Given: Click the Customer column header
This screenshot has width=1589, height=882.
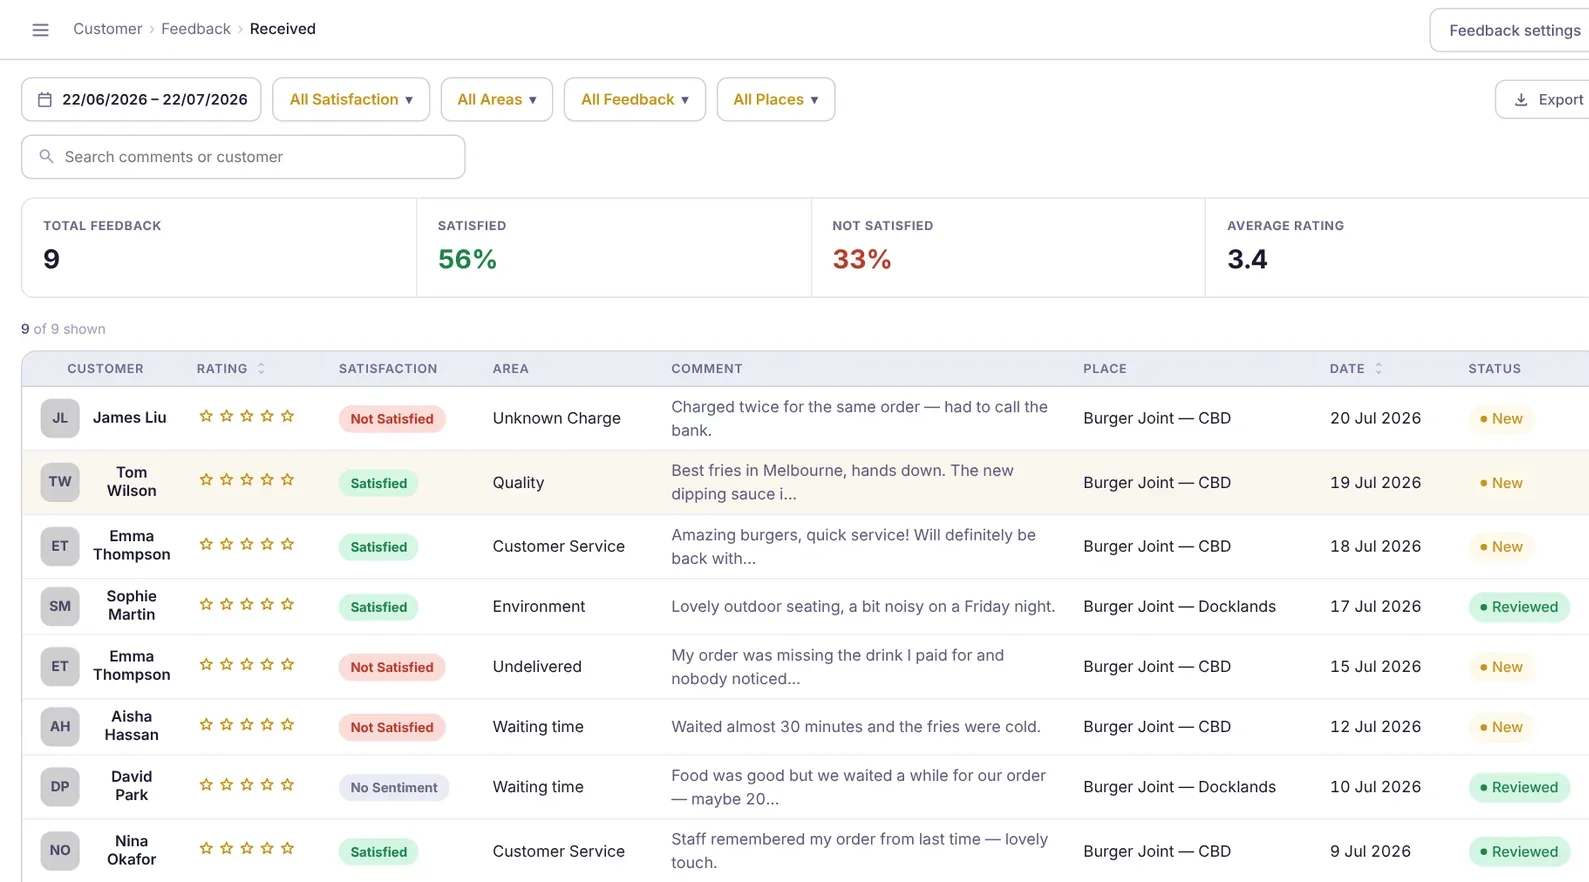Looking at the screenshot, I should [106, 369].
